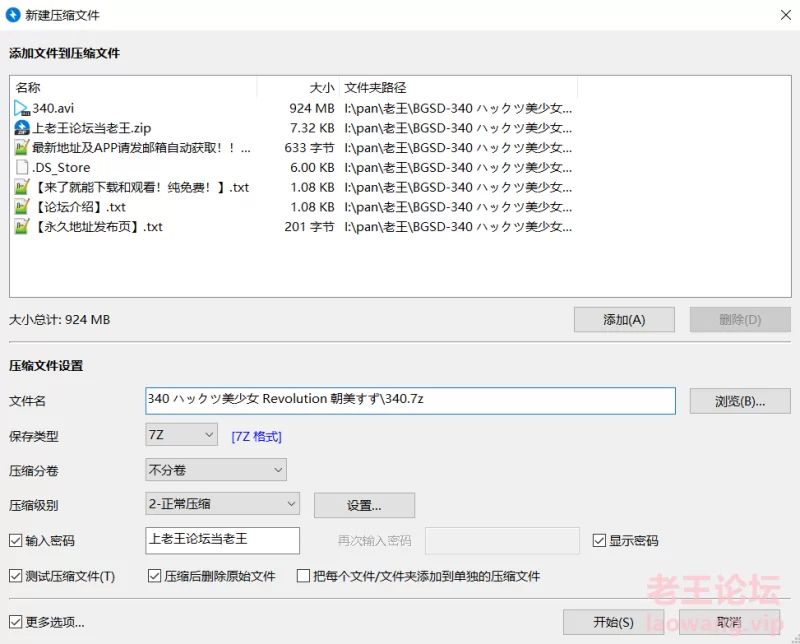Click the 201 字节 size cell

tap(309, 227)
